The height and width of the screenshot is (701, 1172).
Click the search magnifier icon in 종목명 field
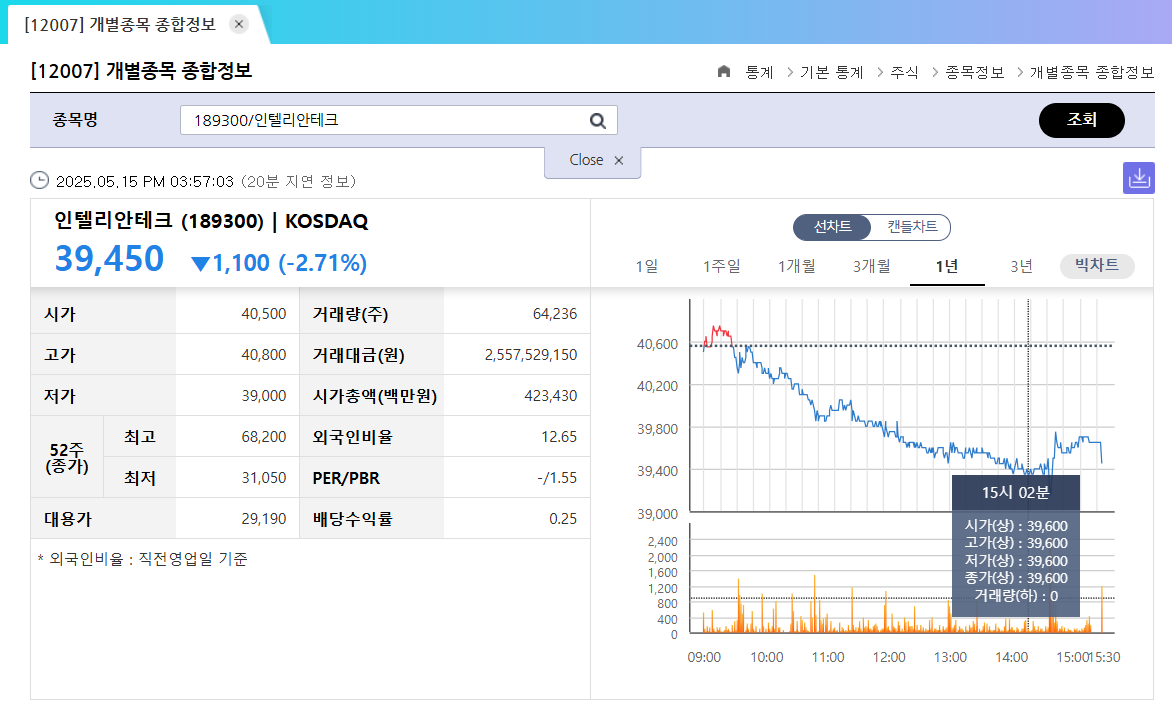pos(597,120)
